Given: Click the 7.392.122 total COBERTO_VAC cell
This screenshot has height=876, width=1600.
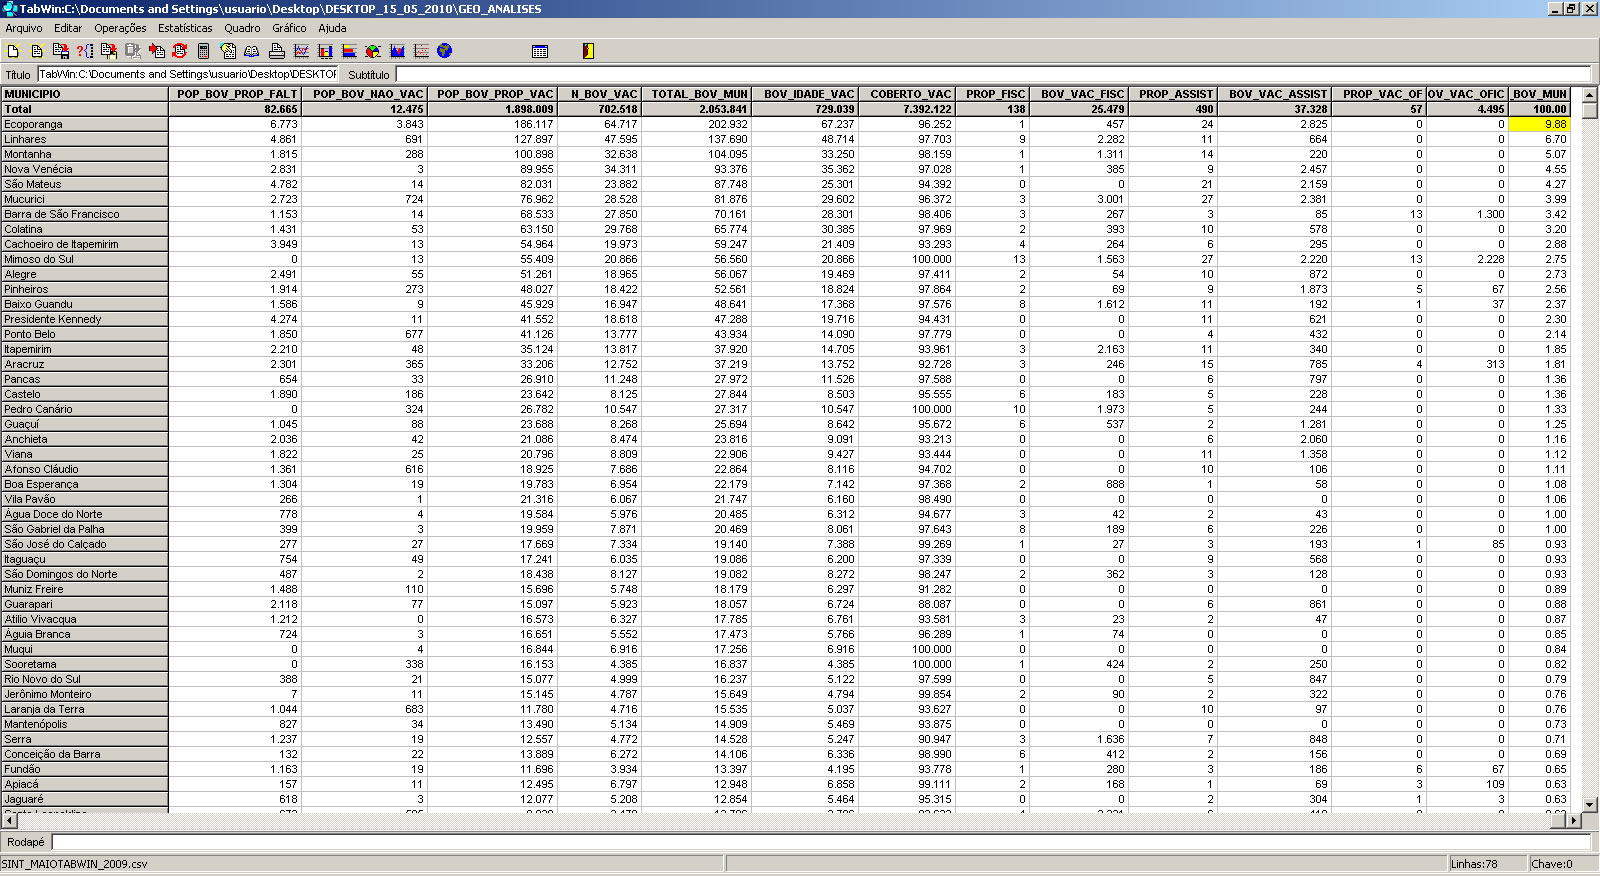Looking at the screenshot, I should [907, 109].
